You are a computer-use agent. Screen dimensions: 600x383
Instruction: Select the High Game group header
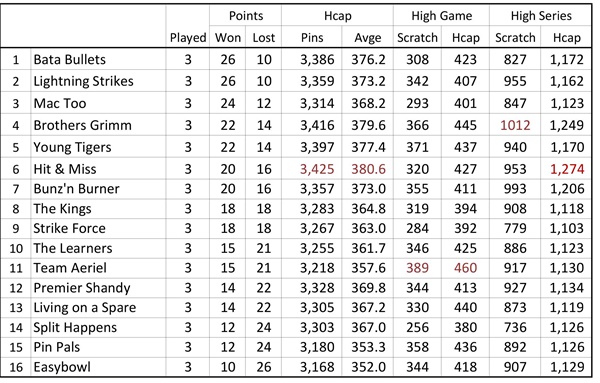tap(442, 16)
